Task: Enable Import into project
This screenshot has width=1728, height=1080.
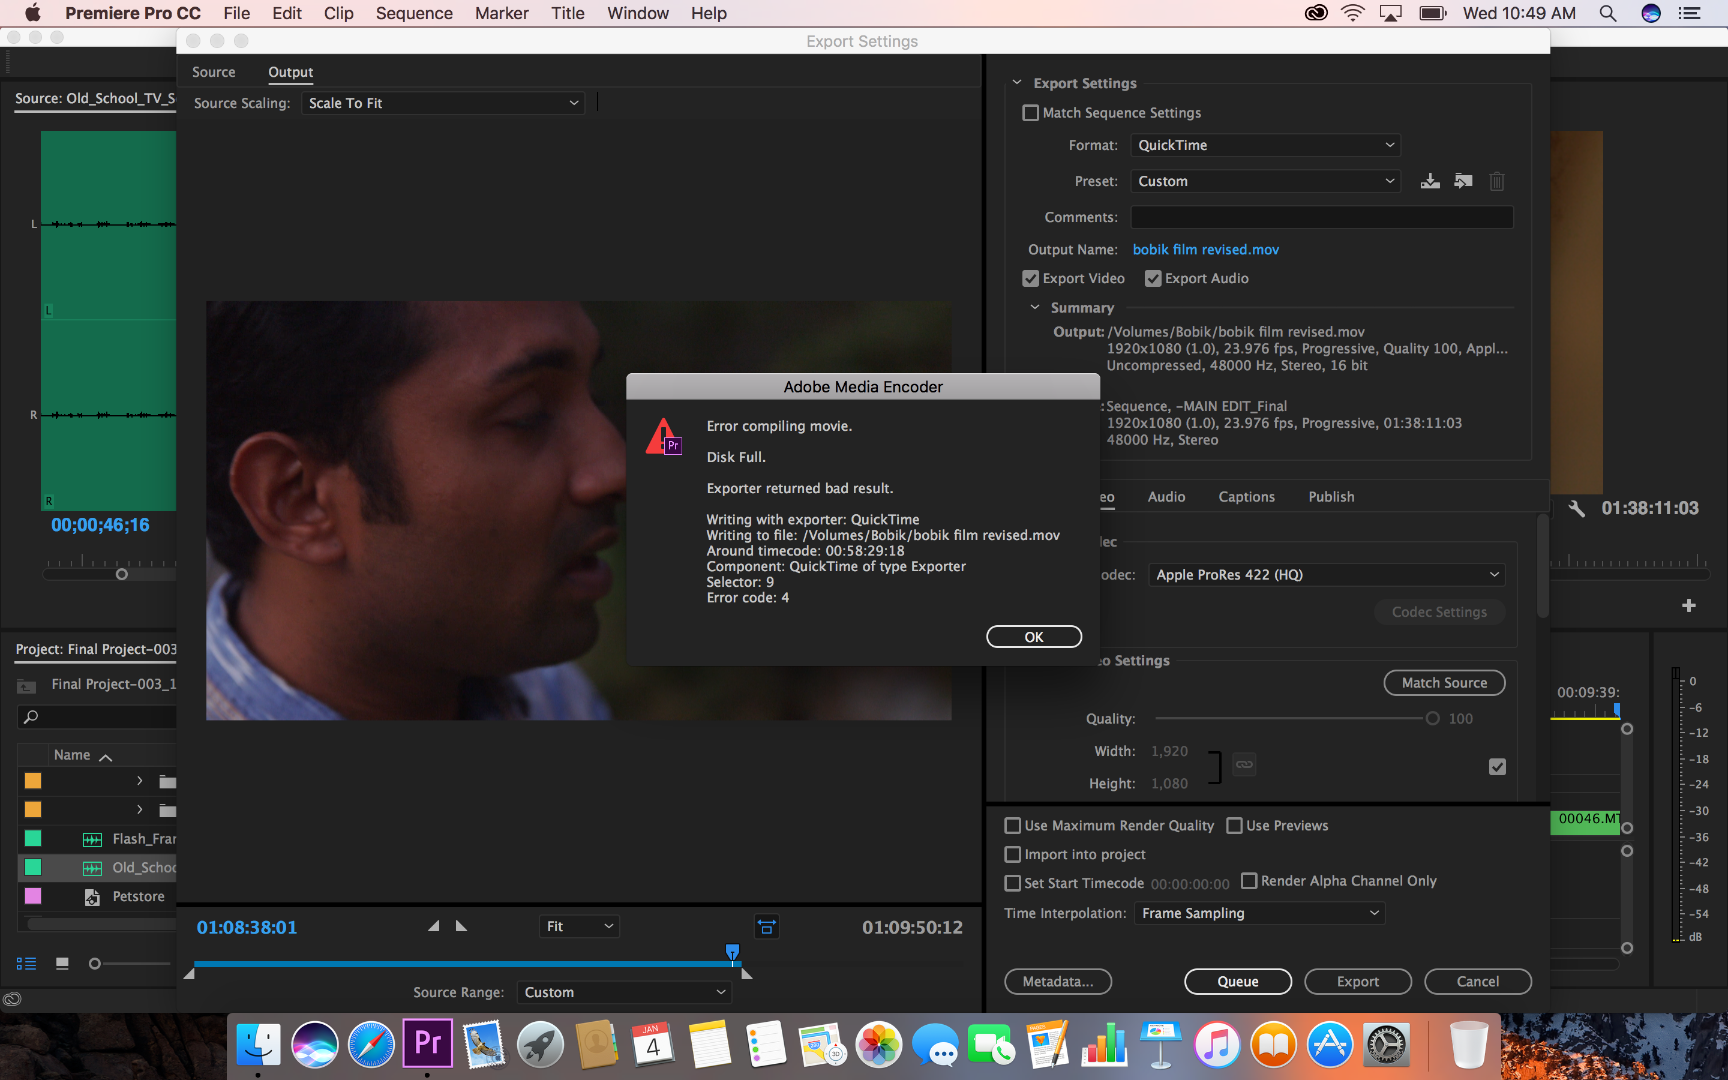Action: 1012,854
